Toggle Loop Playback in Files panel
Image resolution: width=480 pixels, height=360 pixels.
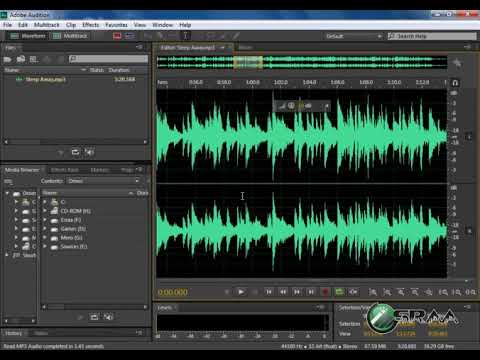pyautogui.click(x=75, y=152)
